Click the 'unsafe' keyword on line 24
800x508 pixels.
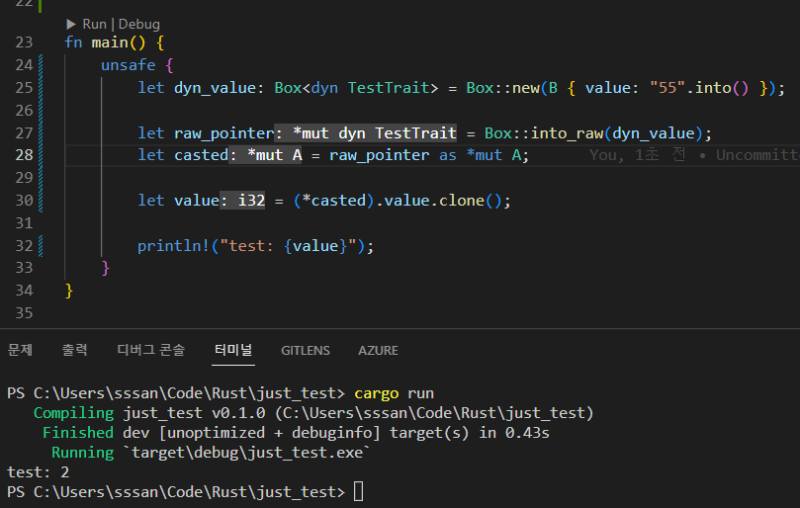click(128, 65)
